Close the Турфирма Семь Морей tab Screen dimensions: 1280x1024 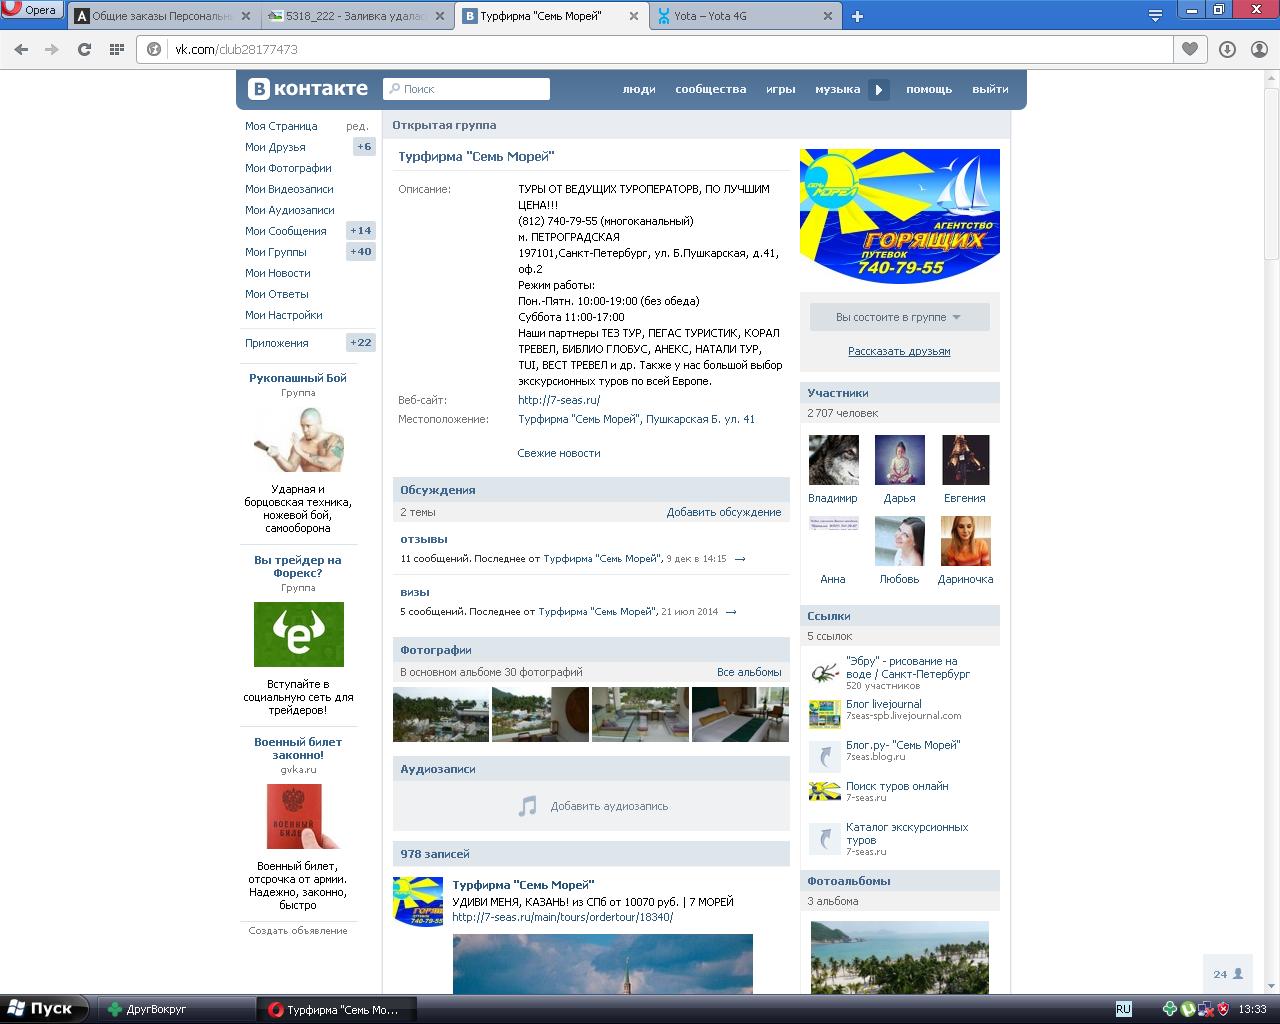click(x=633, y=16)
